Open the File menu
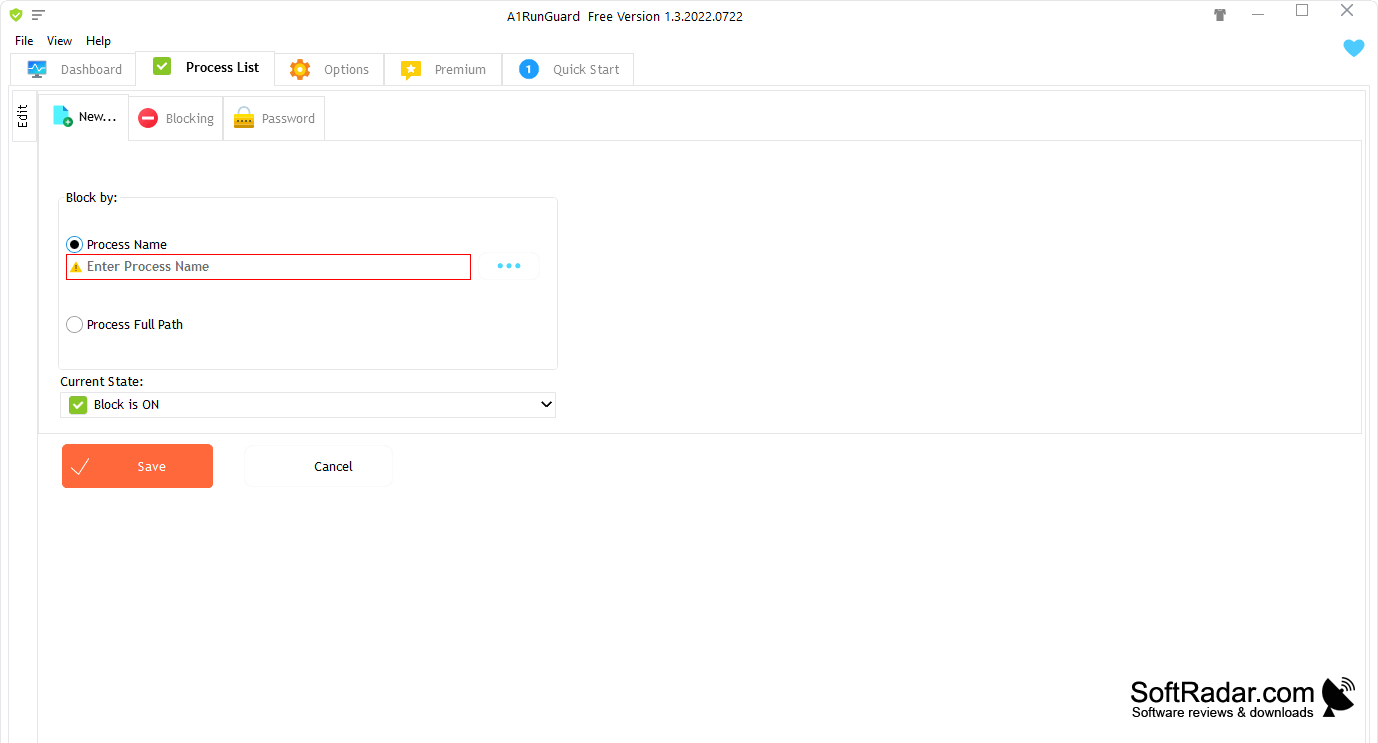This screenshot has width=1378, height=743. [24, 41]
